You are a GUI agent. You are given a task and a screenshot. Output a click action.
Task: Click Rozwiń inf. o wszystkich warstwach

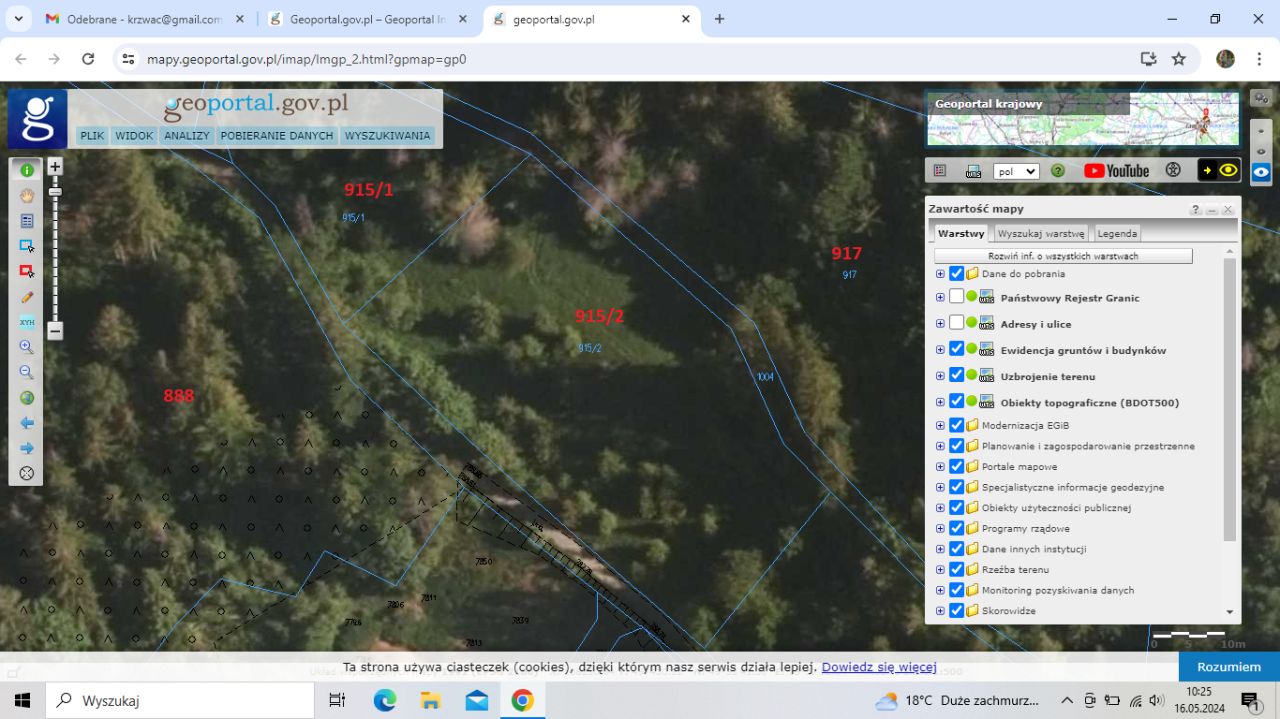click(x=1063, y=256)
